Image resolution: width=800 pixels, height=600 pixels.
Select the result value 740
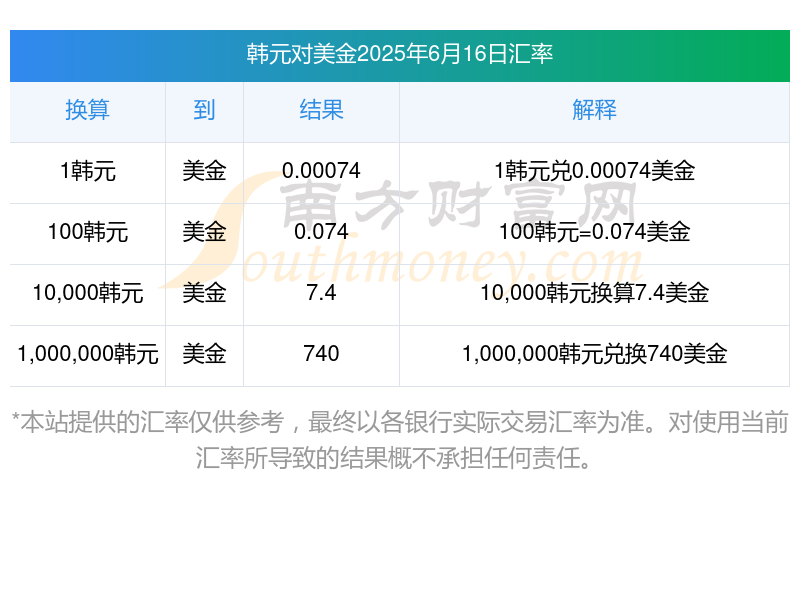tap(321, 354)
